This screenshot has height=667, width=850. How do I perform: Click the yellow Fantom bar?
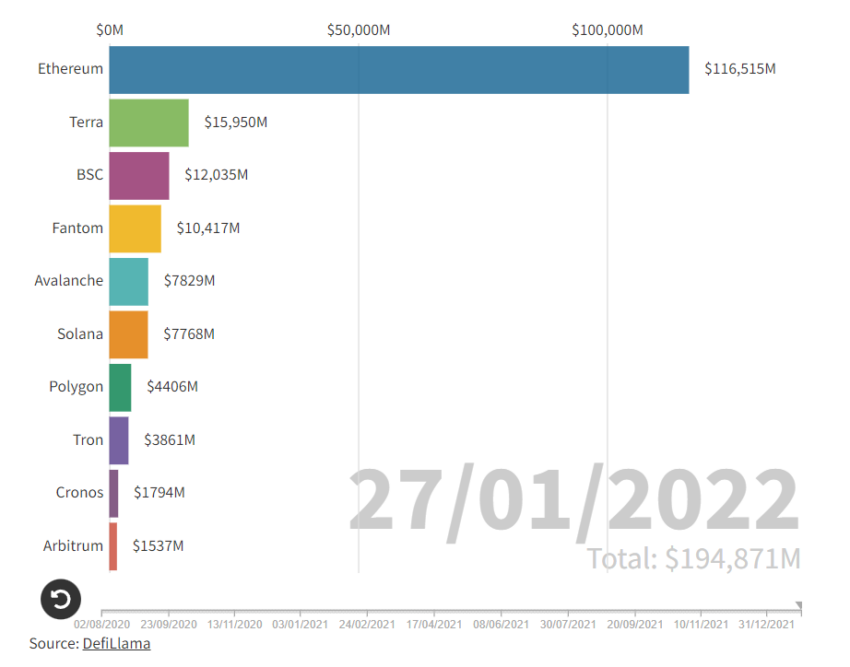(x=135, y=228)
